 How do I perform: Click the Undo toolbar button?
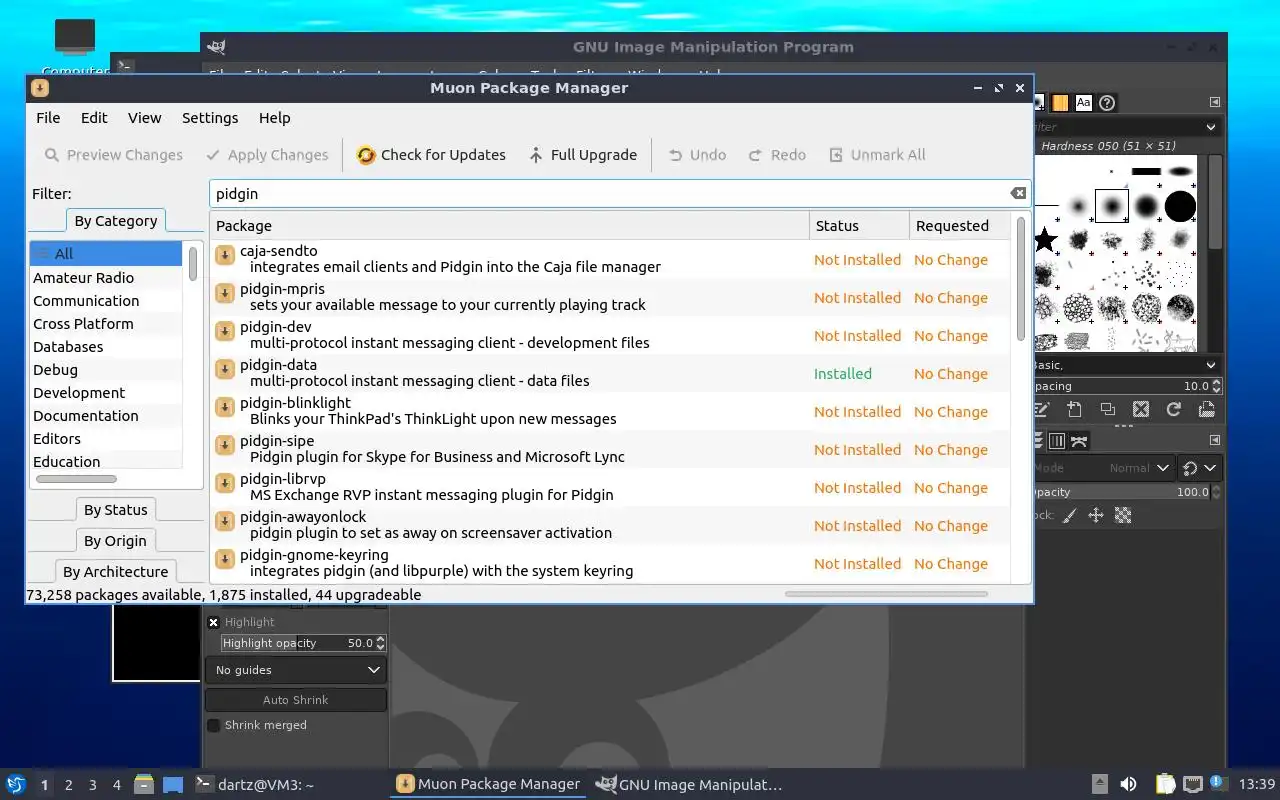click(x=697, y=155)
